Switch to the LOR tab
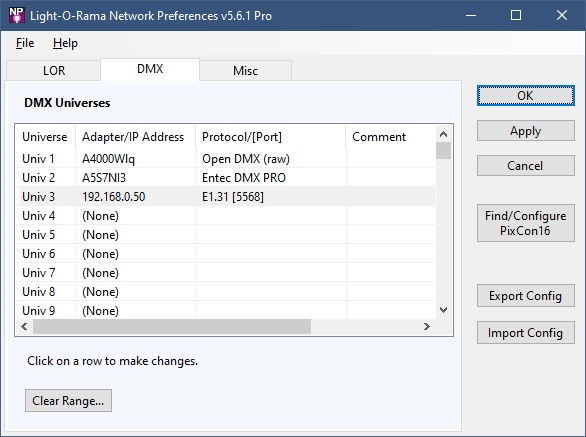The width and height of the screenshot is (586, 437). click(54, 70)
